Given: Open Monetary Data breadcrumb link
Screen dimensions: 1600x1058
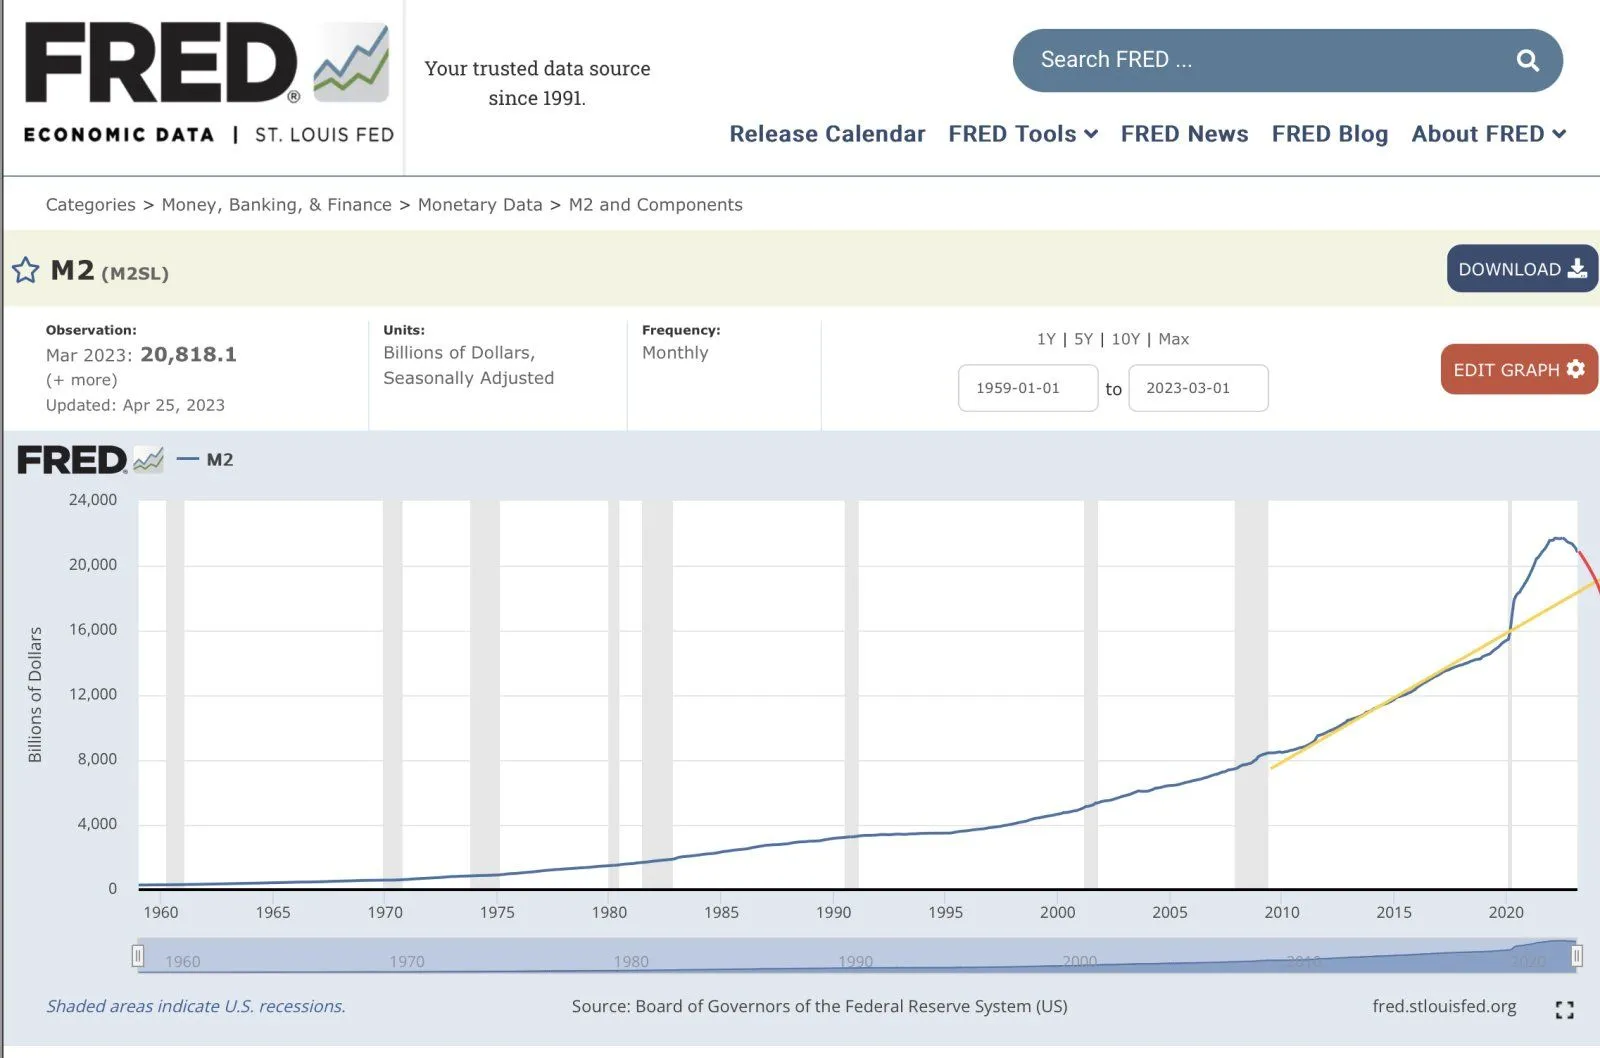Looking at the screenshot, I should 479,205.
